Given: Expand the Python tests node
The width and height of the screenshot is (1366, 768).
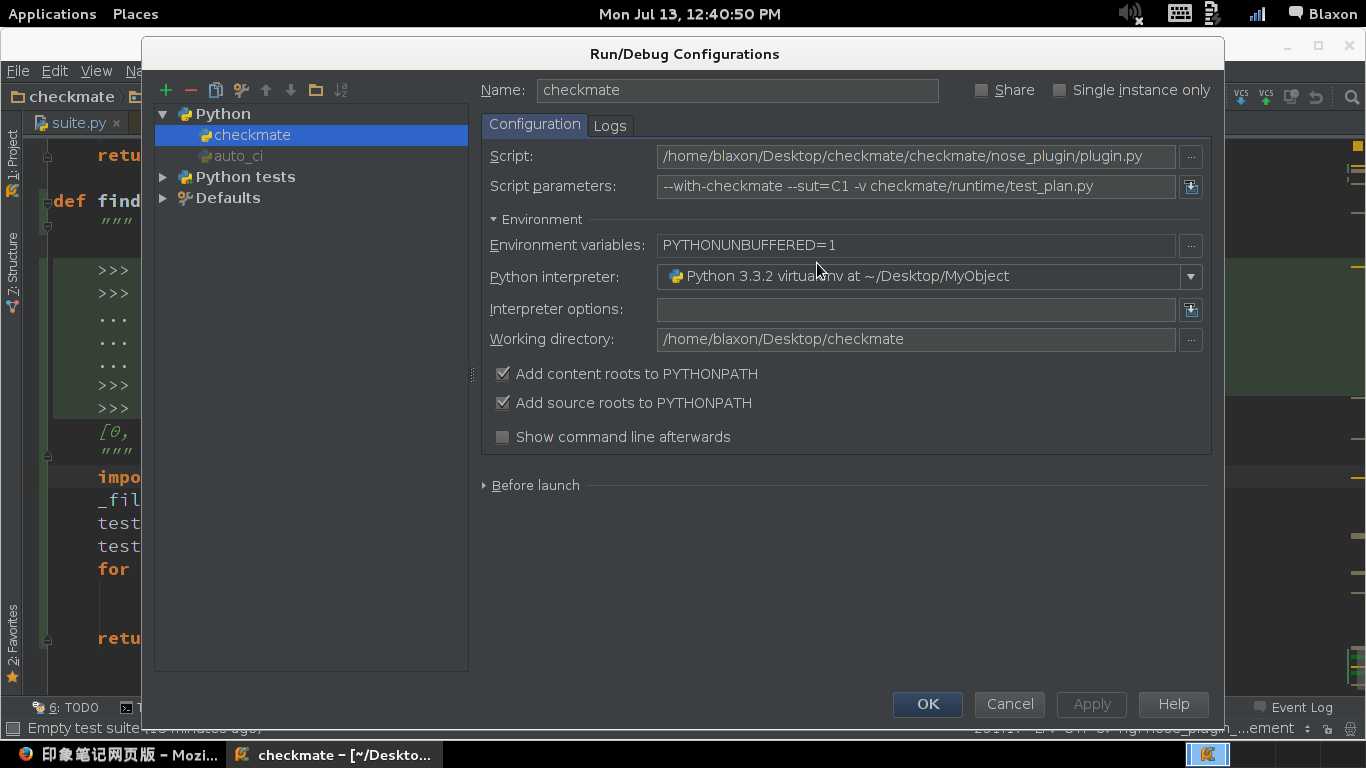Looking at the screenshot, I should tap(163, 177).
